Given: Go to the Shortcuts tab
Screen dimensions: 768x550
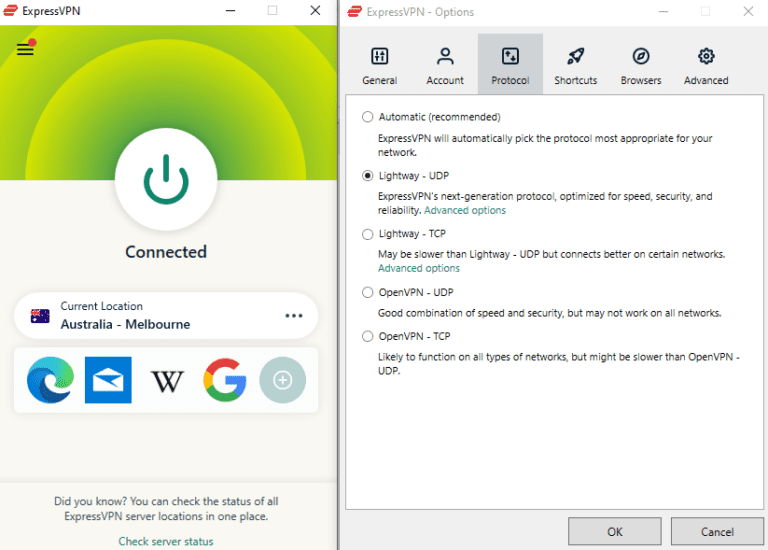Looking at the screenshot, I should 575,65.
